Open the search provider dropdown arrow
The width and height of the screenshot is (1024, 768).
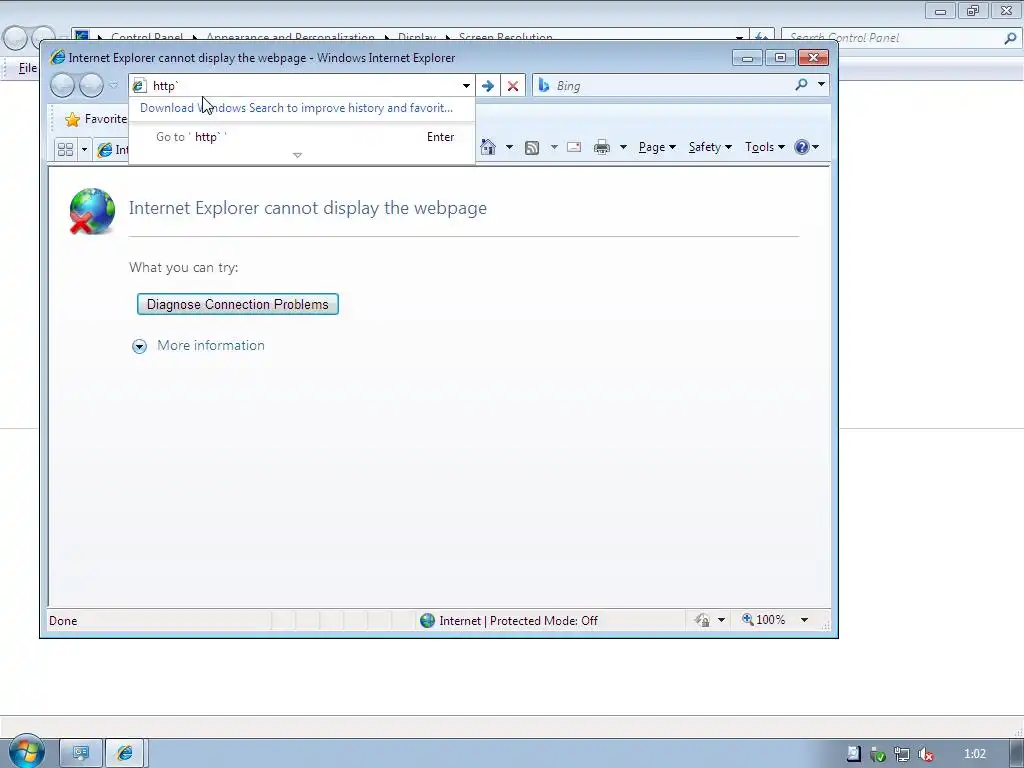click(821, 85)
